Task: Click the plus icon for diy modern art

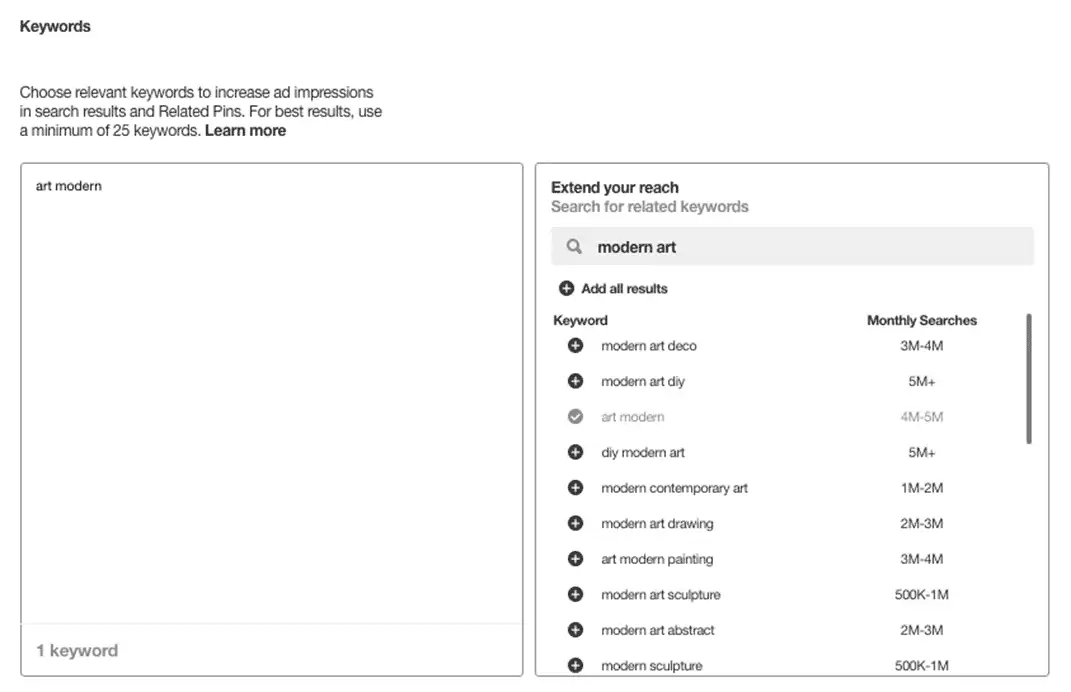Action: point(575,452)
